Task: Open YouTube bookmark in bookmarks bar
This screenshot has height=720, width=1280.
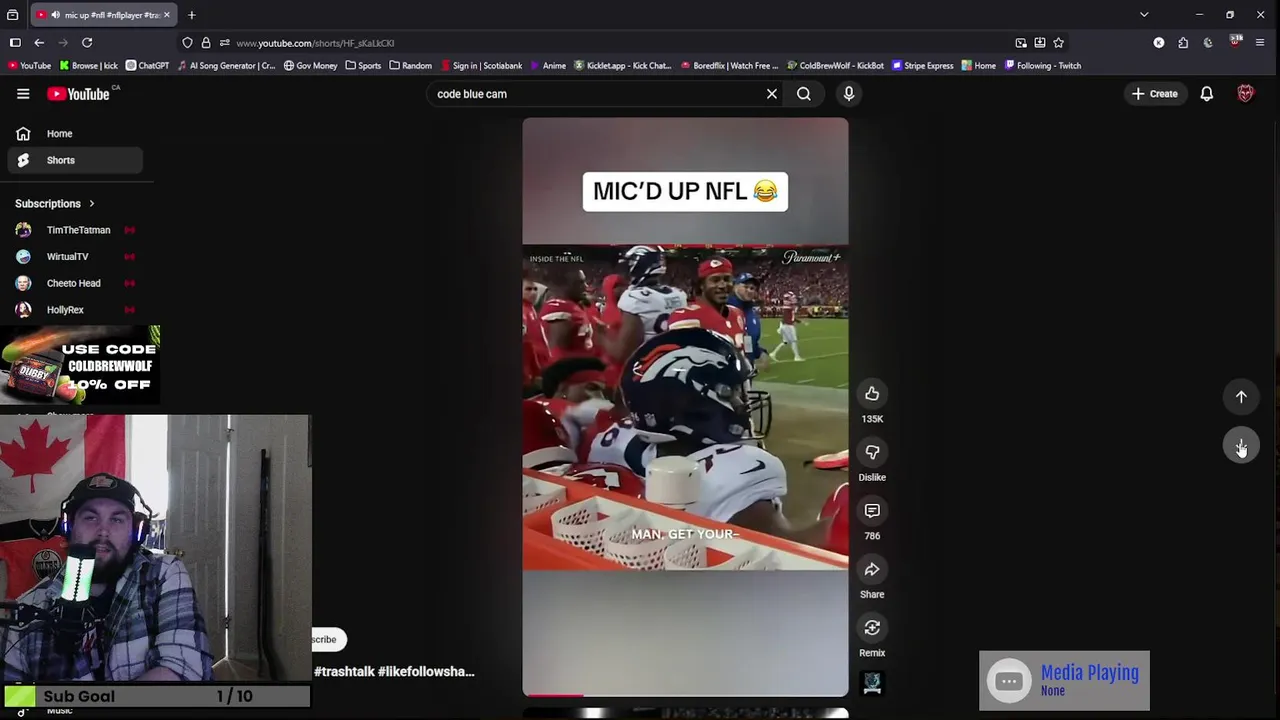Action: pyautogui.click(x=28, y=66)
